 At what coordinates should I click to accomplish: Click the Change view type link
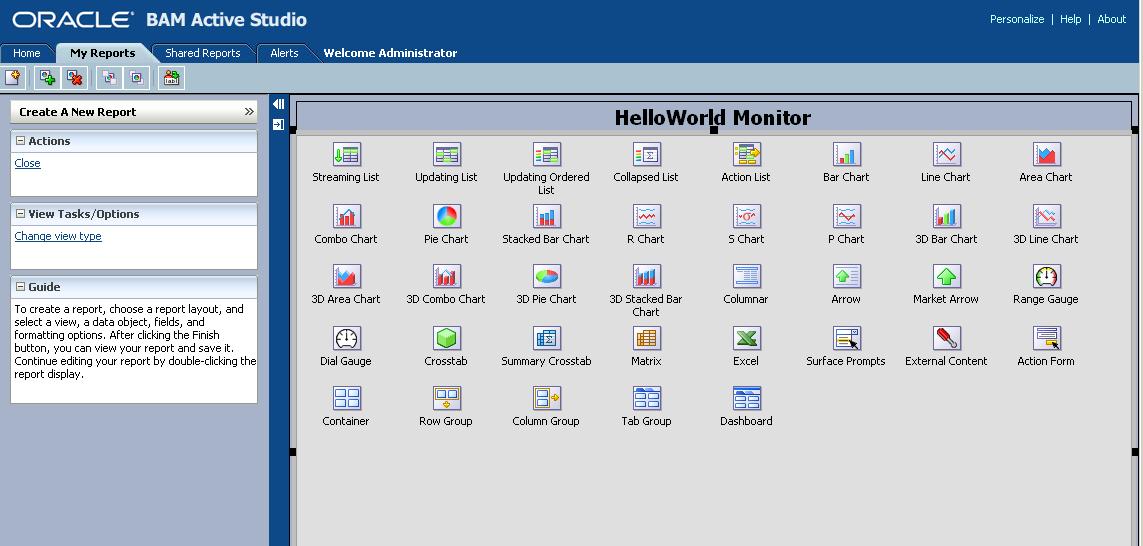click(x=58, y=236)
